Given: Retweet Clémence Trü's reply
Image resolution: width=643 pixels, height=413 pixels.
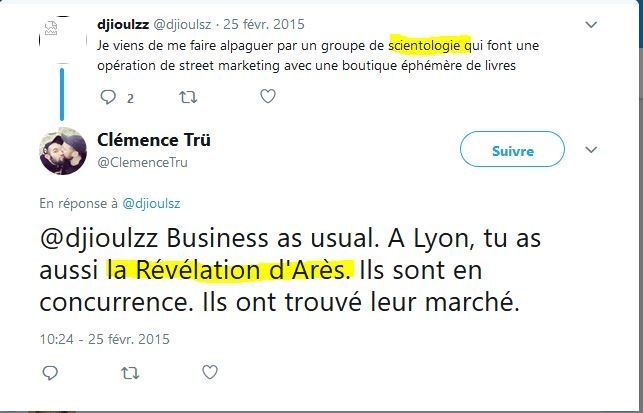Looking at the screenshot, I should [130, 373].
